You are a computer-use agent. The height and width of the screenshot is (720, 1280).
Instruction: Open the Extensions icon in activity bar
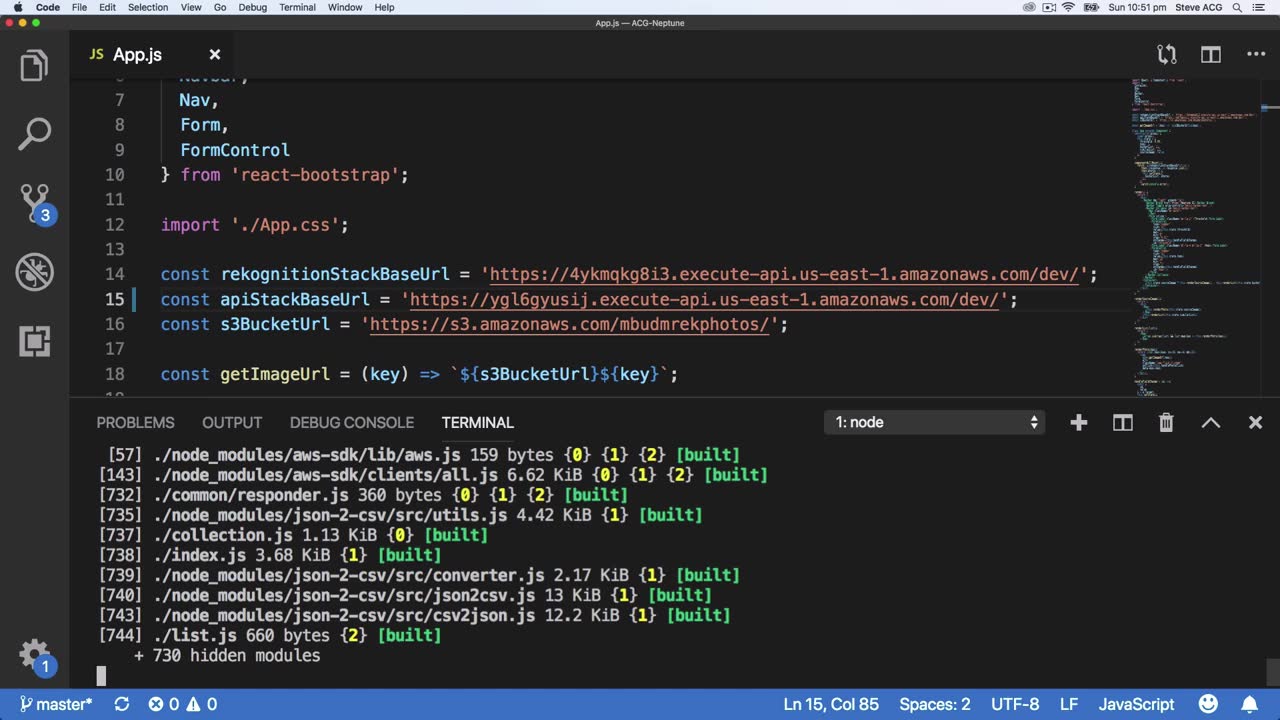click(x=34, y=341)
